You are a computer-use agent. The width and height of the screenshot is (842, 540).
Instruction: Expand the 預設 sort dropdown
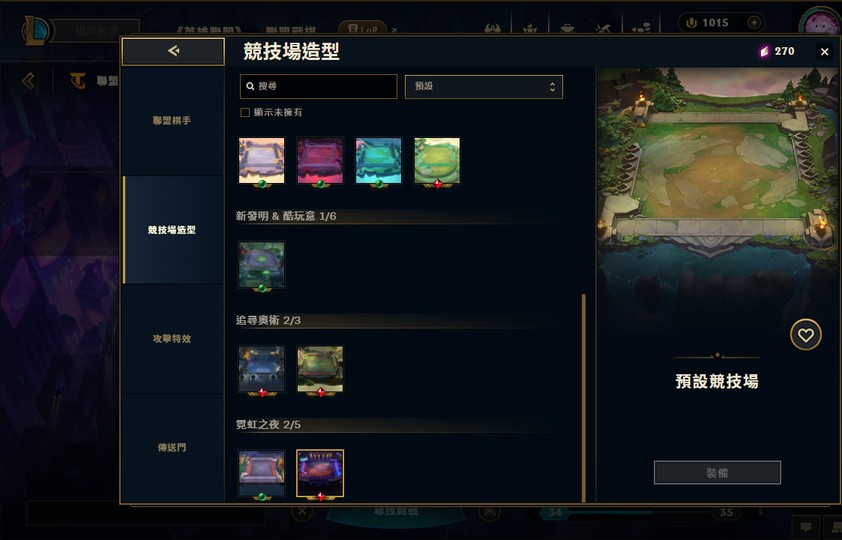click(x=484, y=87)
